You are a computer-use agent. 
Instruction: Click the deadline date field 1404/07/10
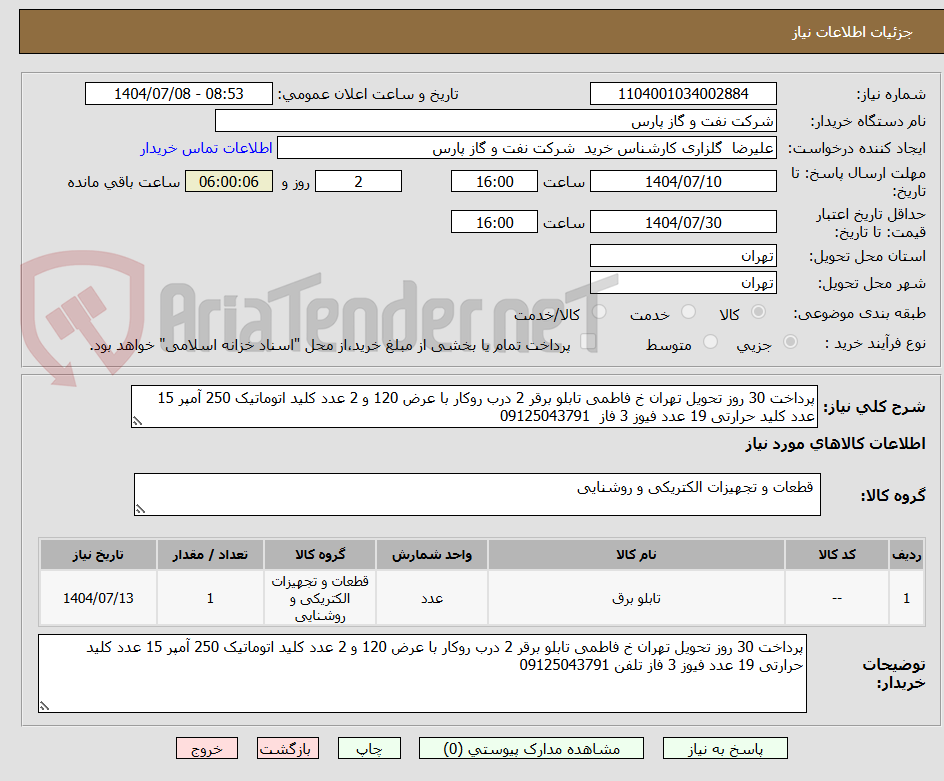683,181
